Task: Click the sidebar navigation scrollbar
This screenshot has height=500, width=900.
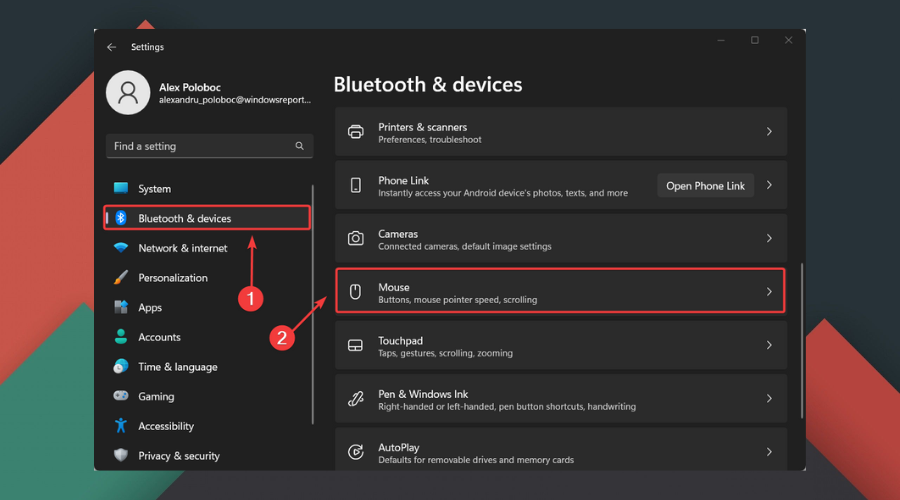Action: [313, 304]
